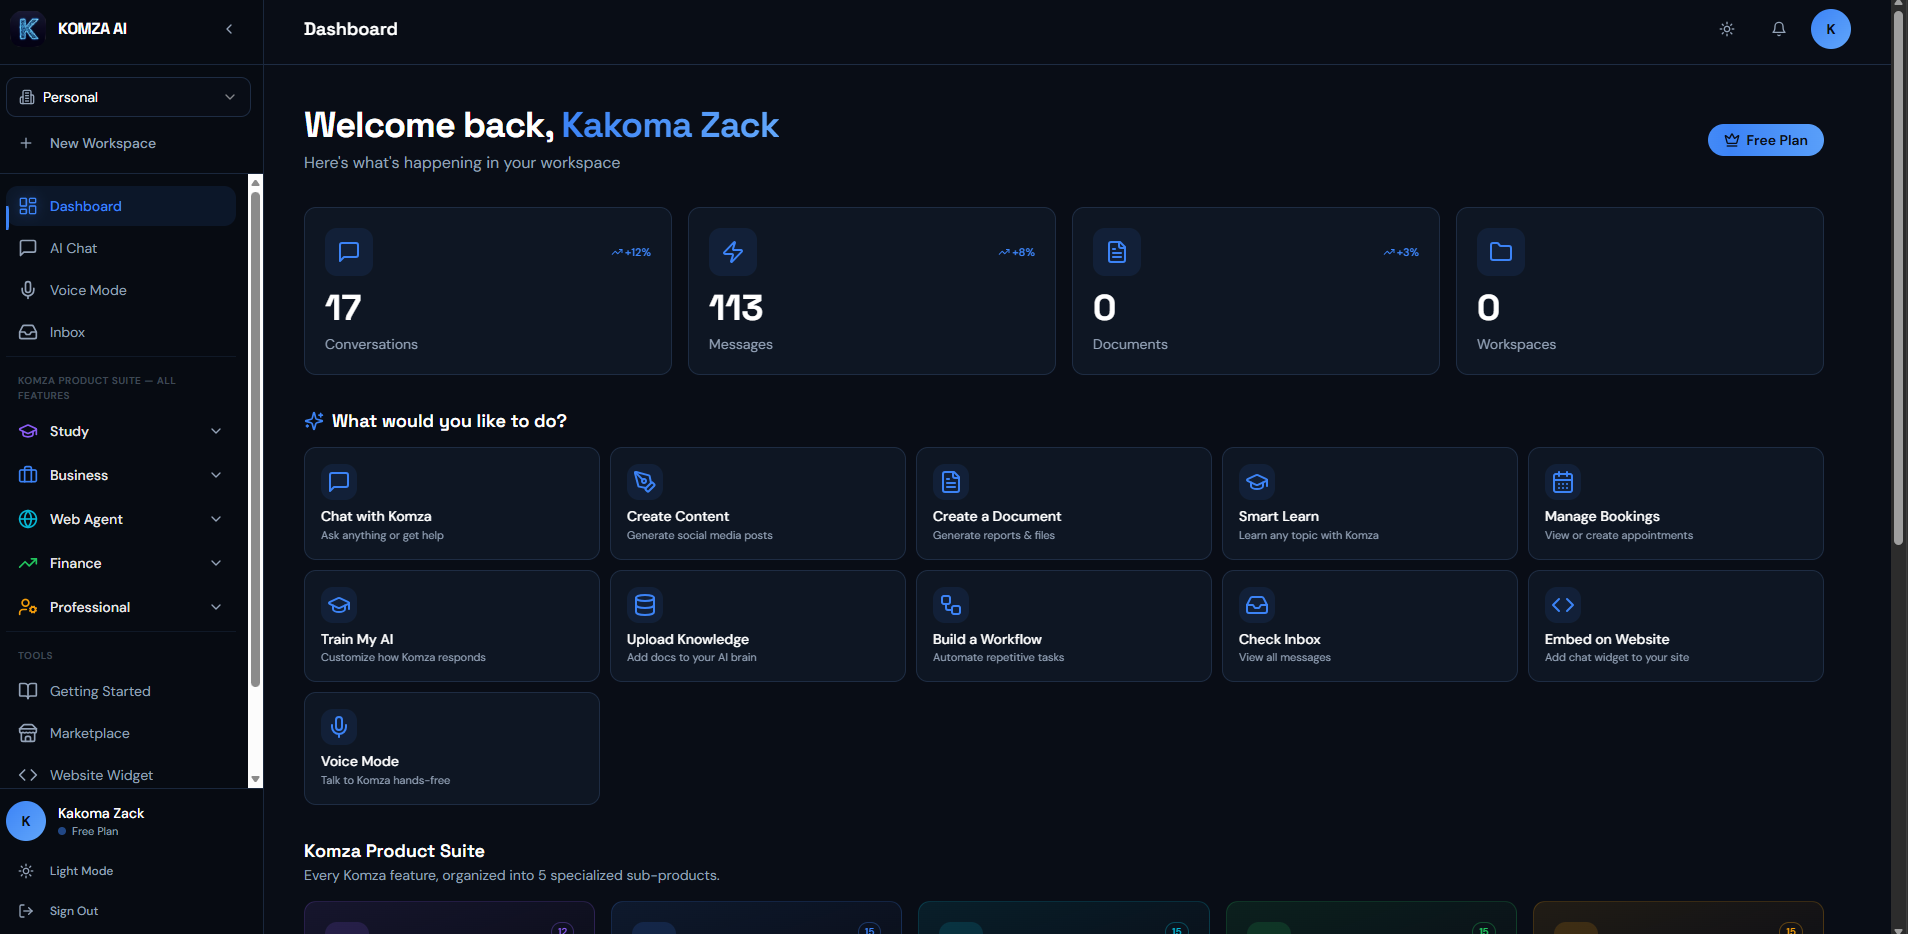Open notifications bell
Image resolution: width=1908 pixels, height=934 pixels.
click(x=1779, y=29)
